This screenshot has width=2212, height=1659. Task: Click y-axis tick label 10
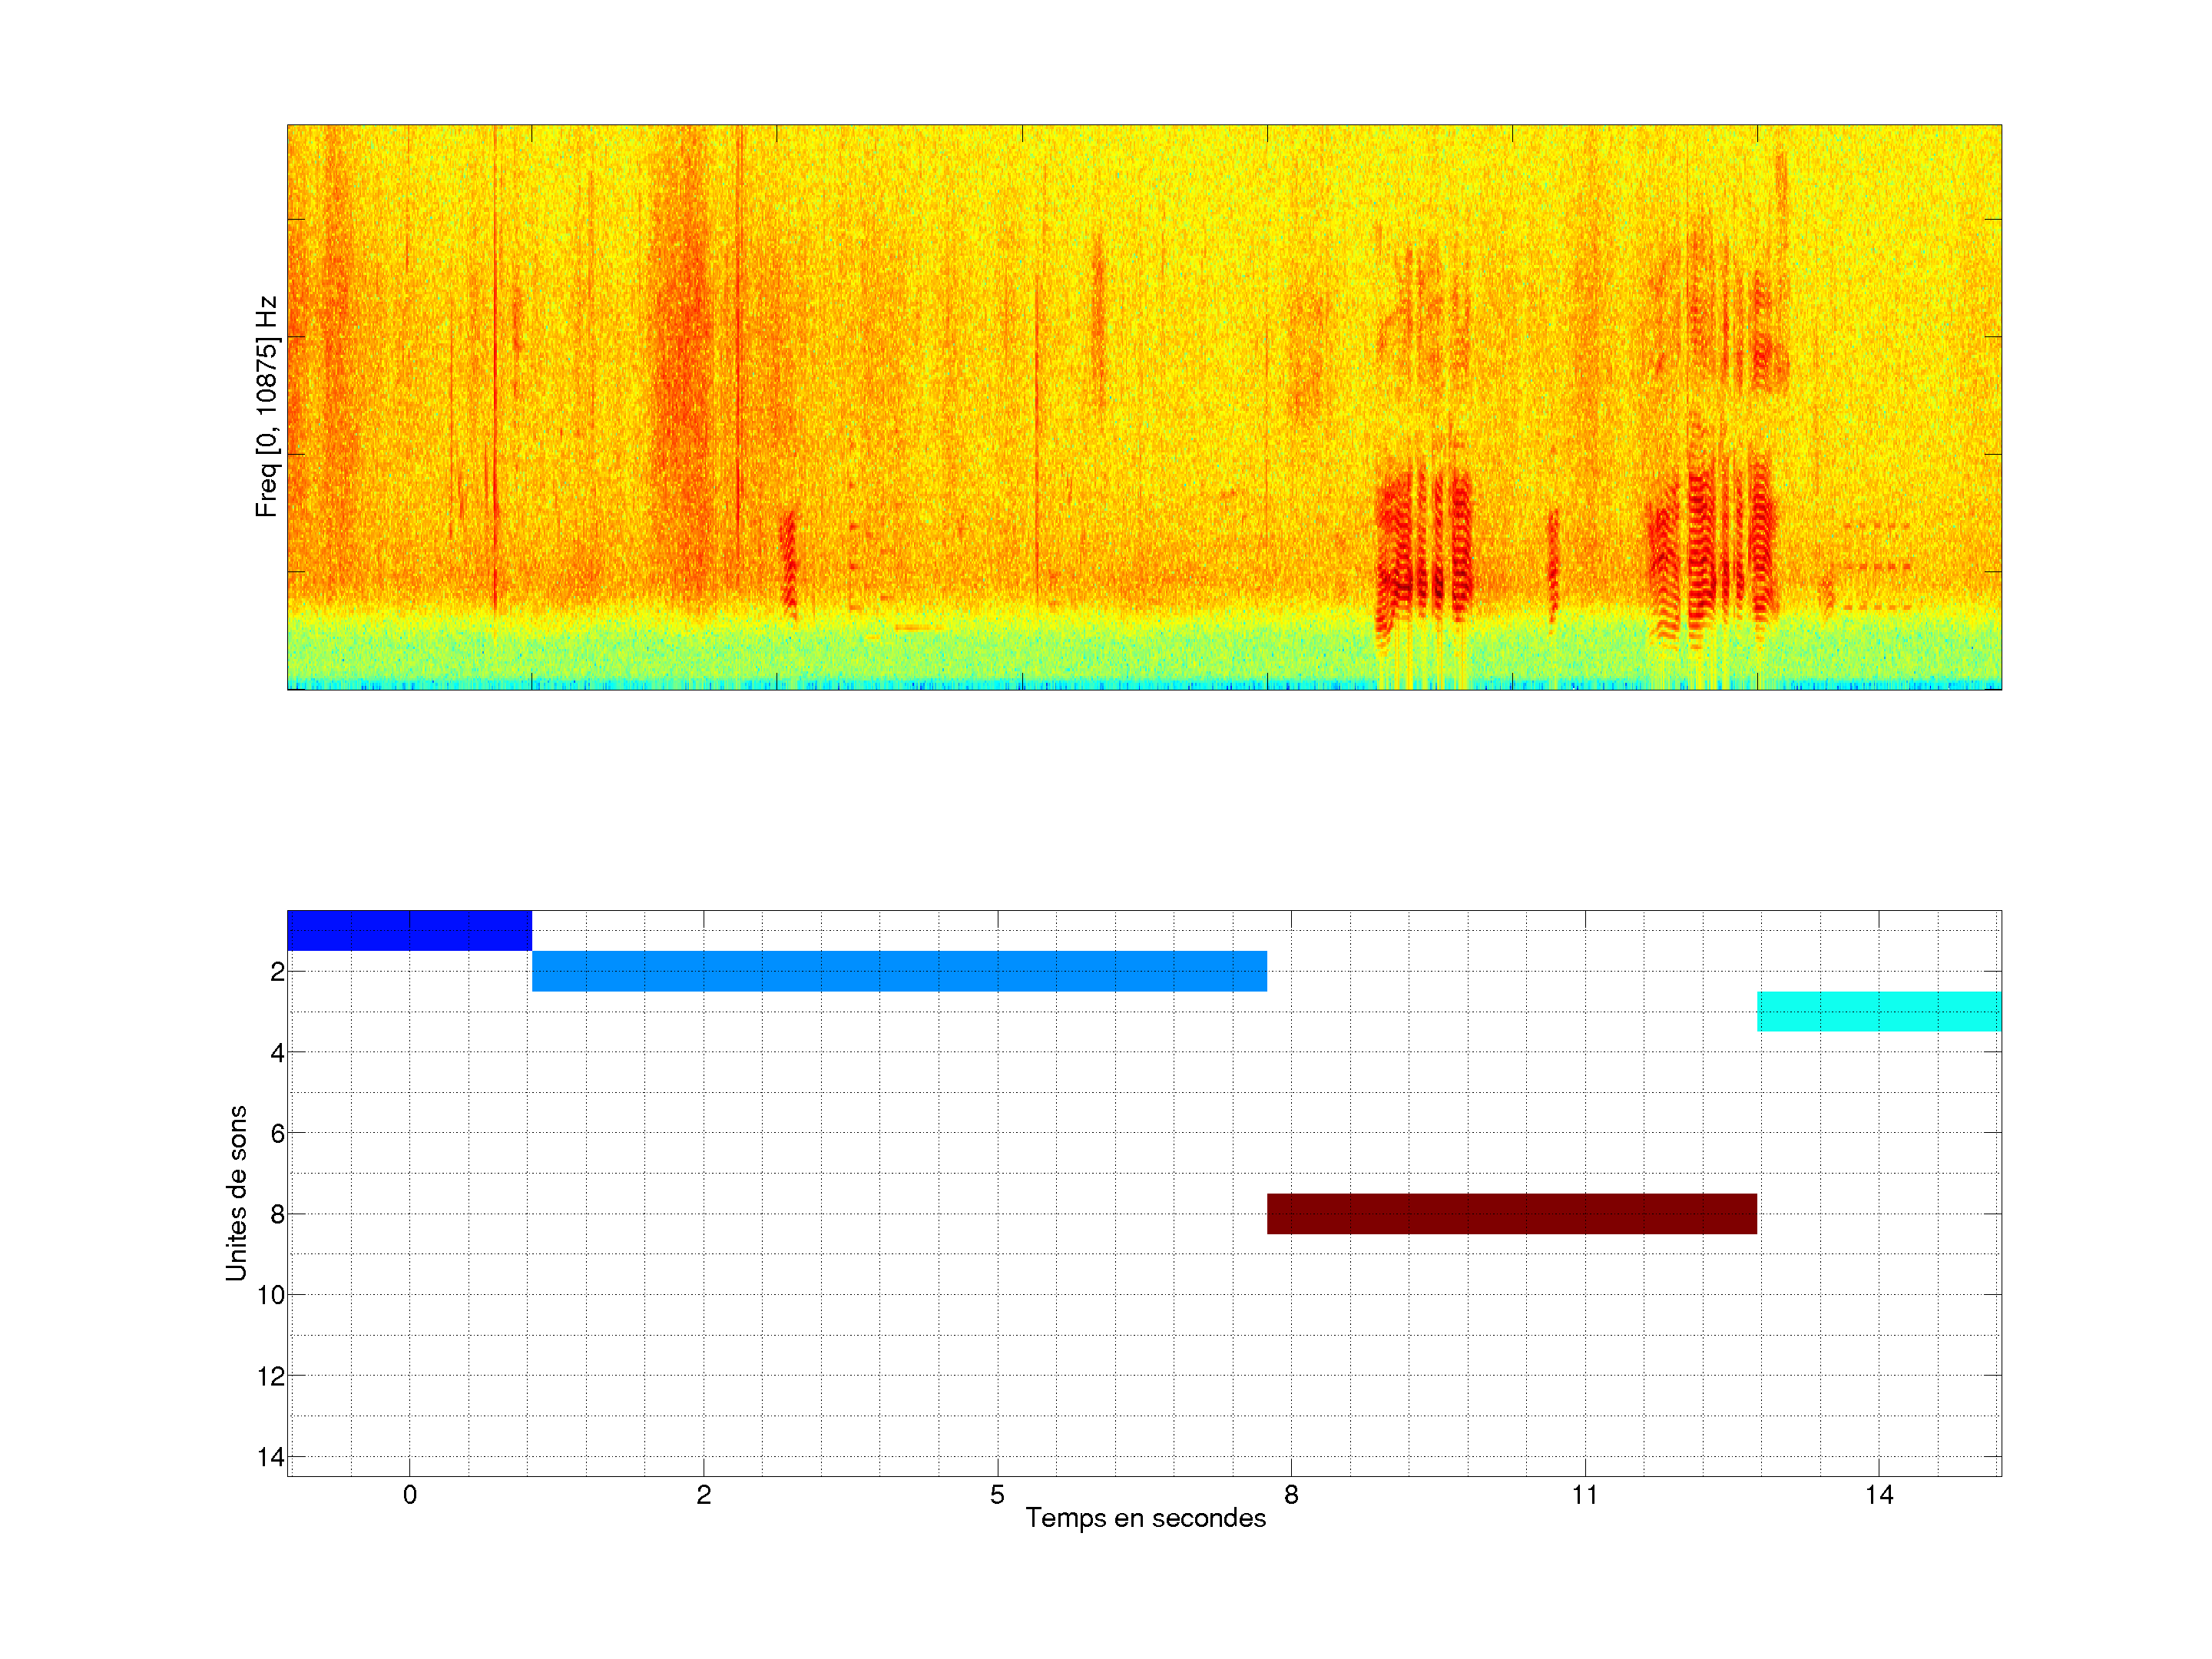[271, 1295]
